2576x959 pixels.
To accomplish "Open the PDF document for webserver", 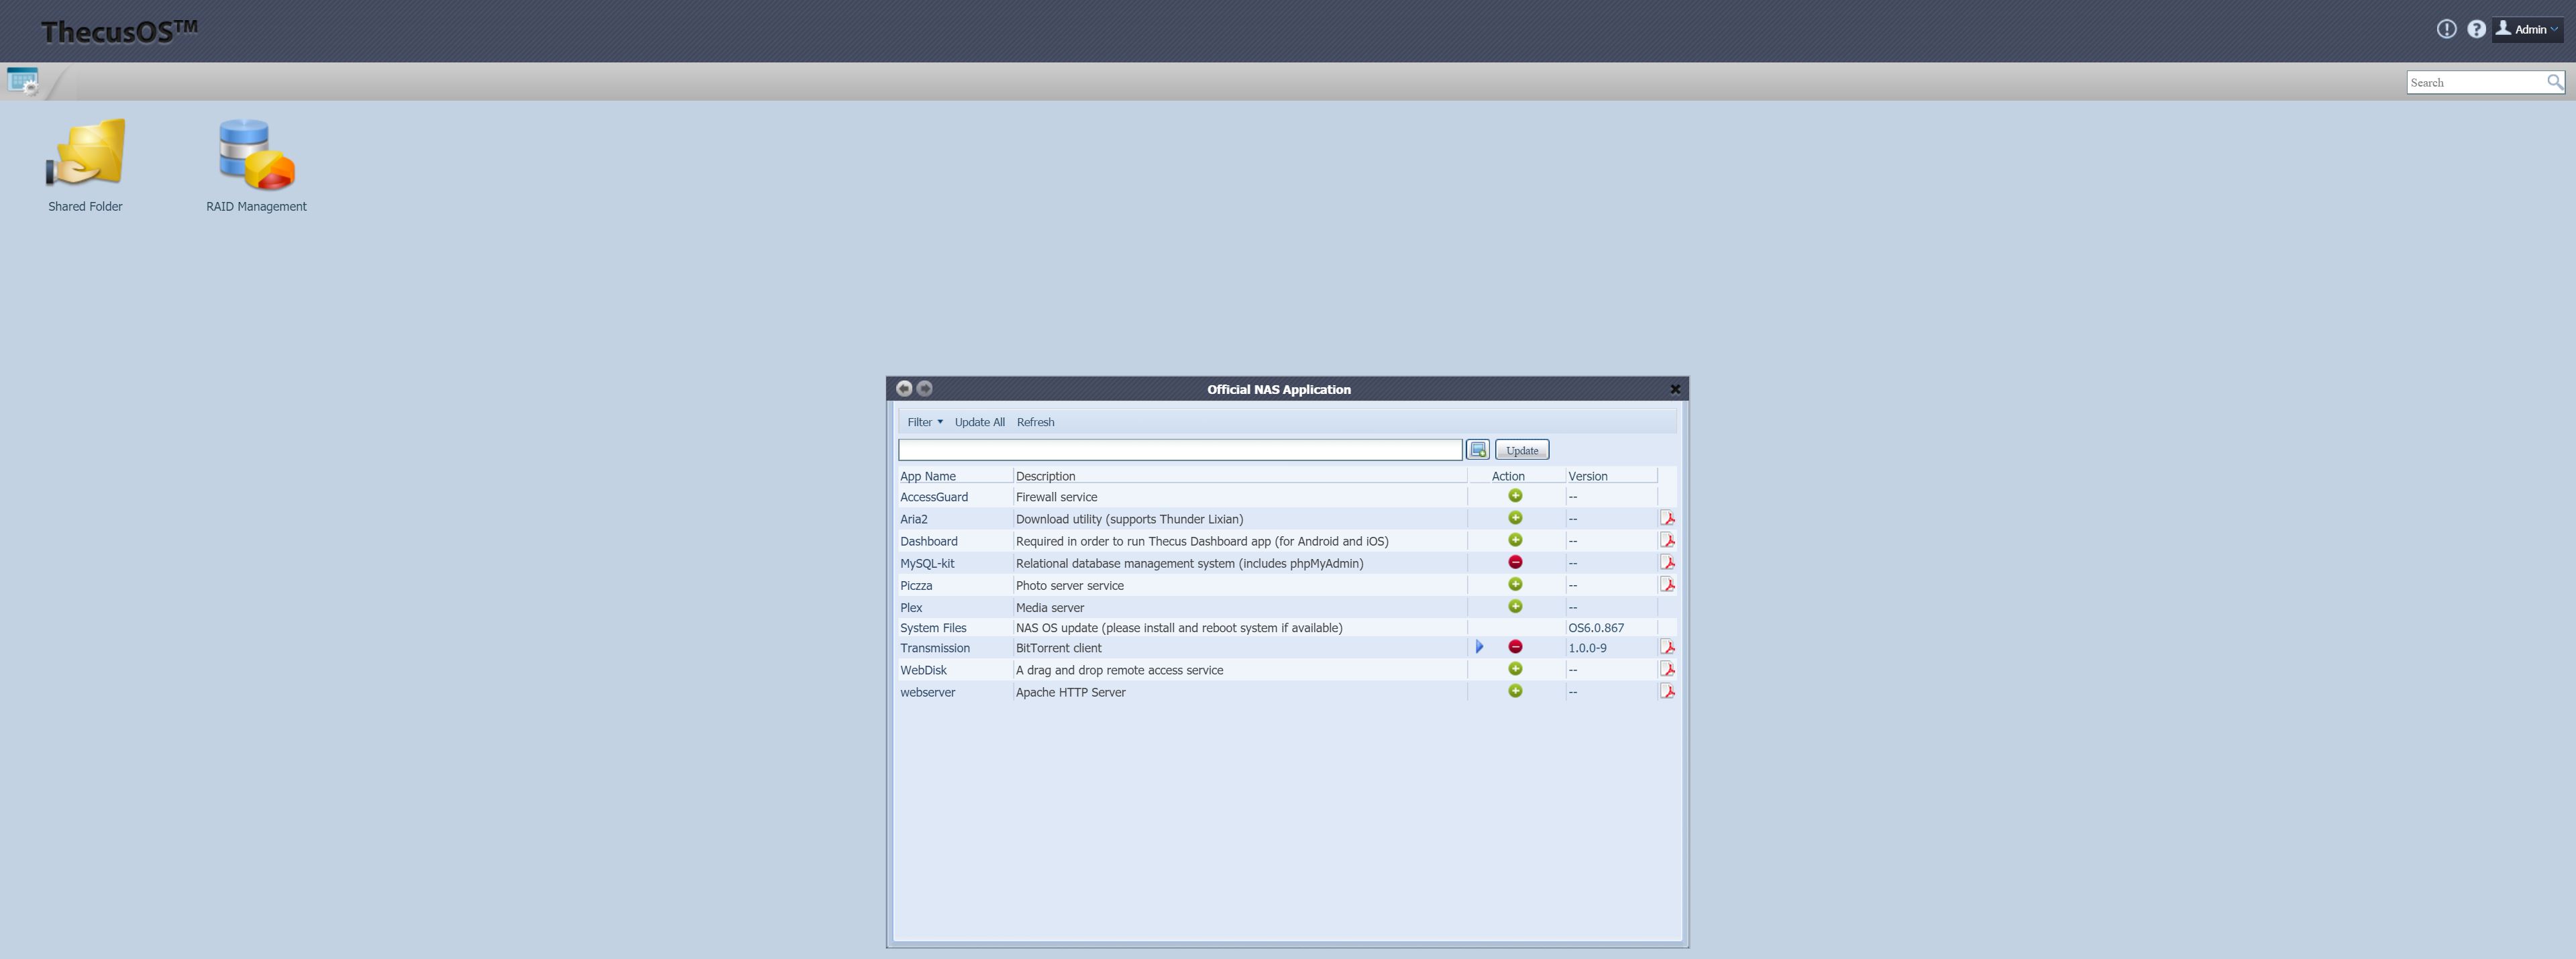I will pos(1667,691).
